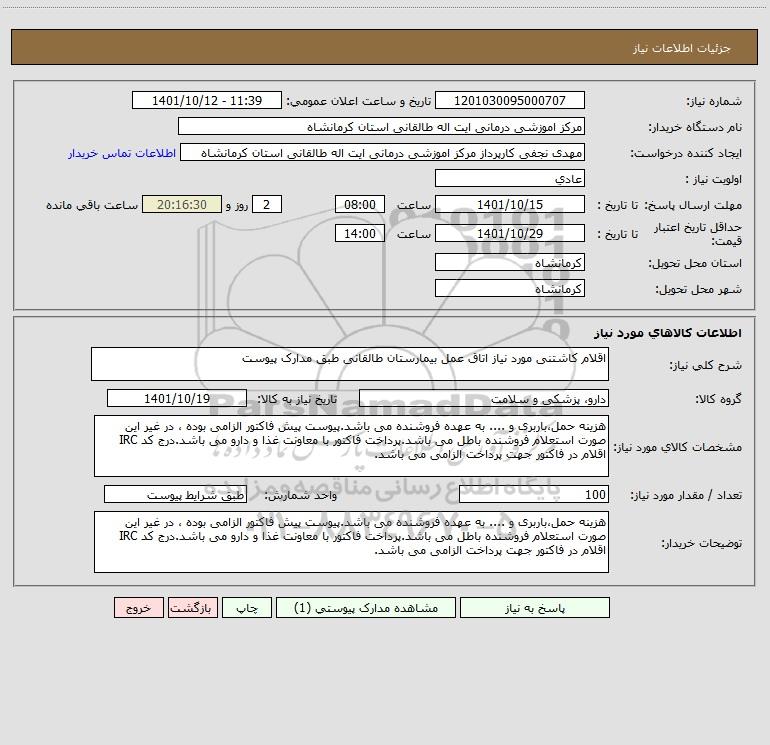Click the توضیحات خریدار text area

[x=351, y=542]
